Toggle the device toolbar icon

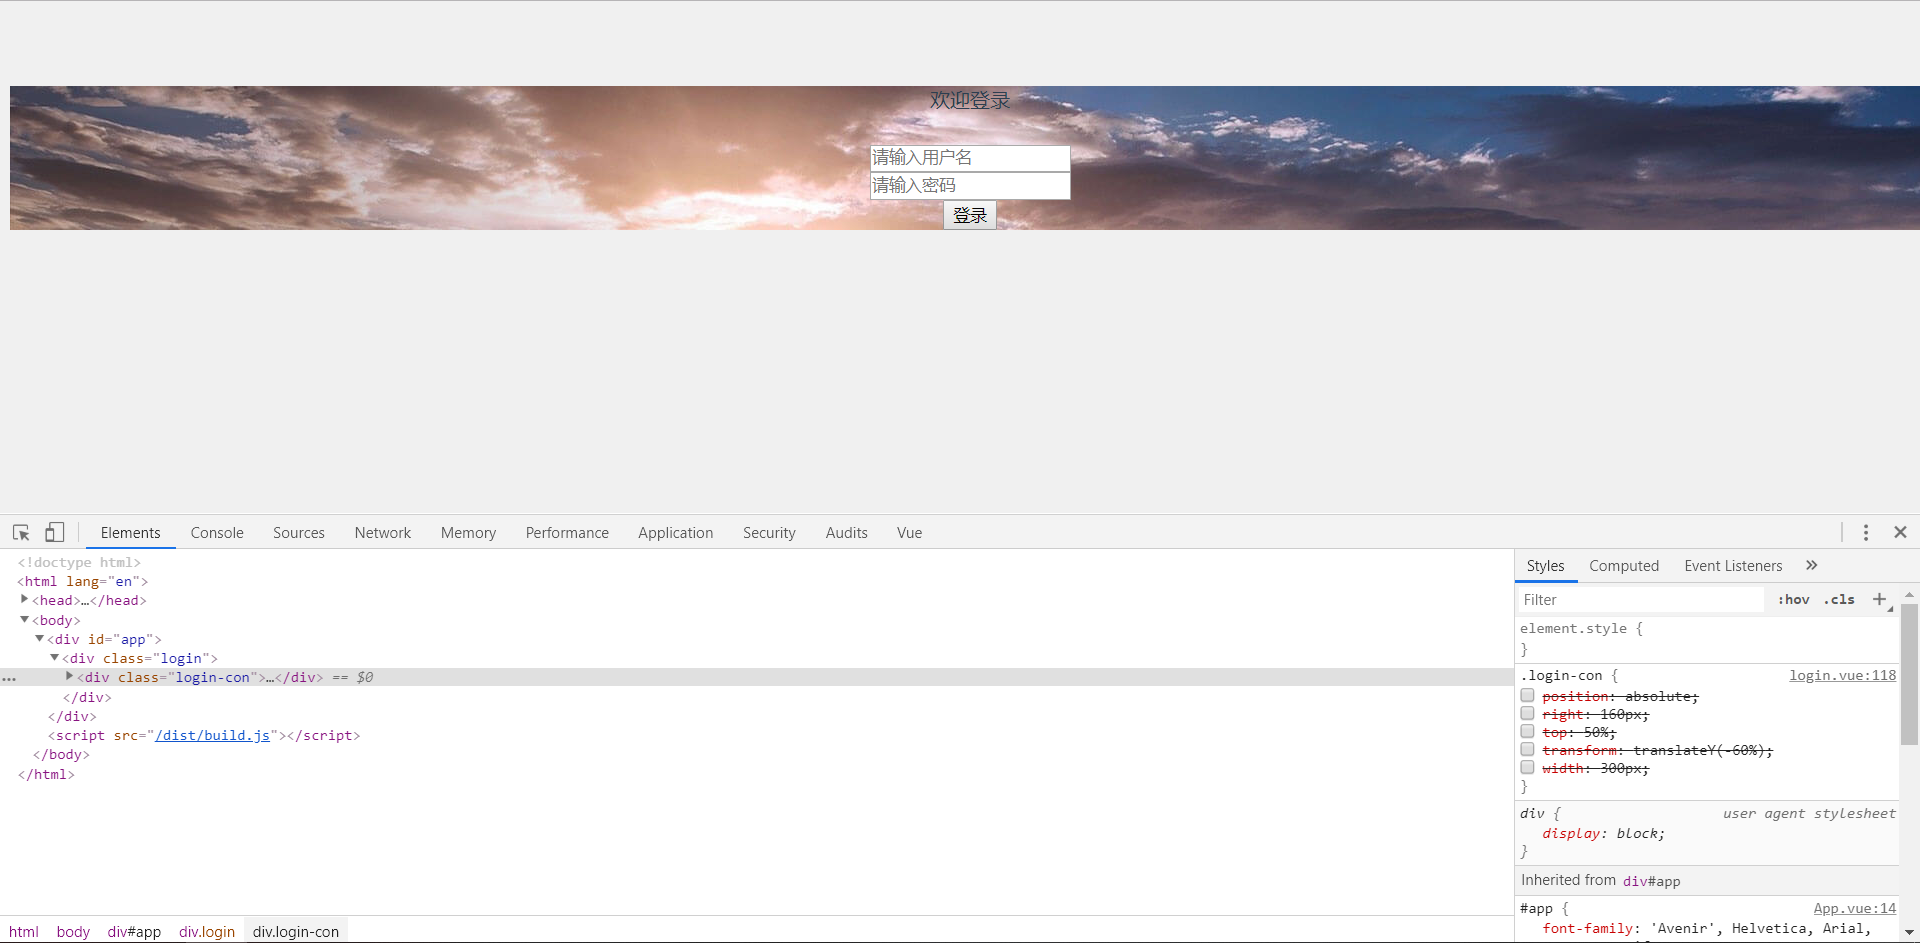[54, 533]
